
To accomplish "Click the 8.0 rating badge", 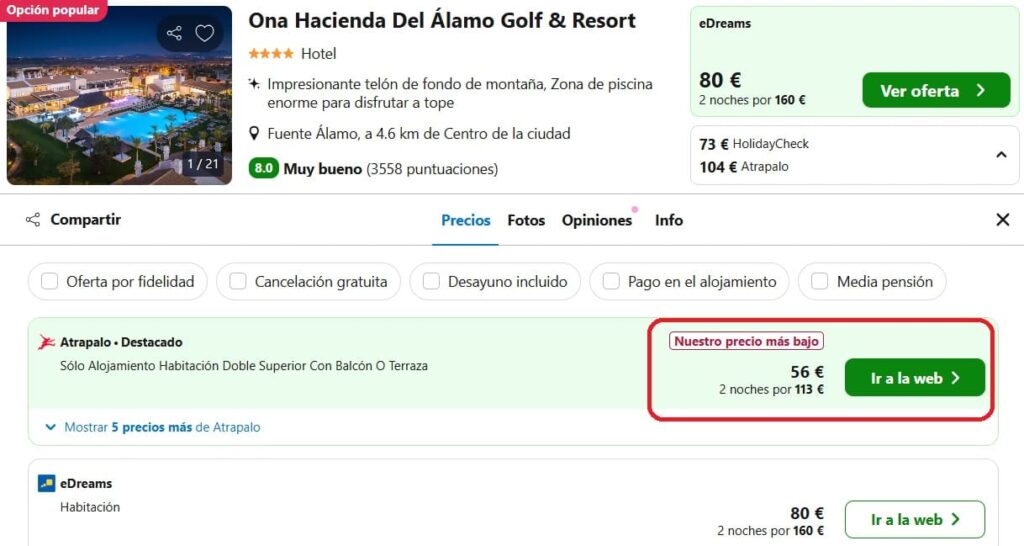I will pyautogui.click(x=263, y=169).
